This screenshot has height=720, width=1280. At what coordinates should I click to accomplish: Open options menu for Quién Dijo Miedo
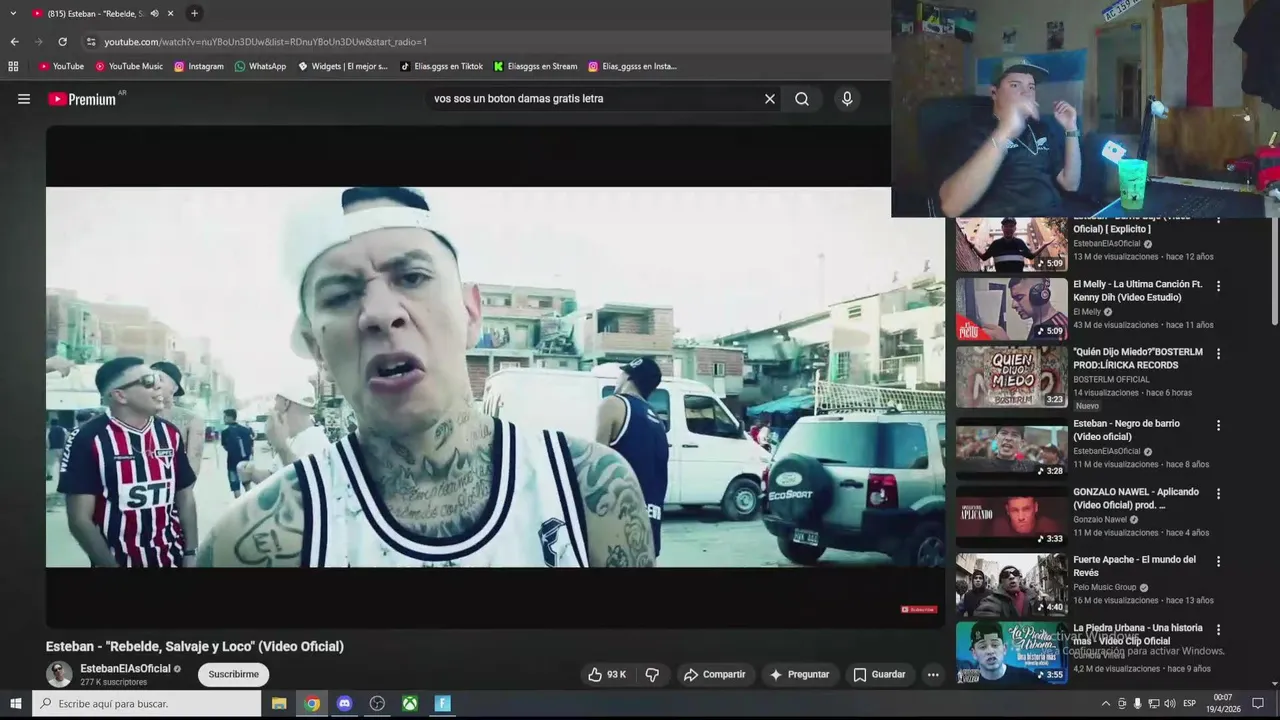point(1218,354)
